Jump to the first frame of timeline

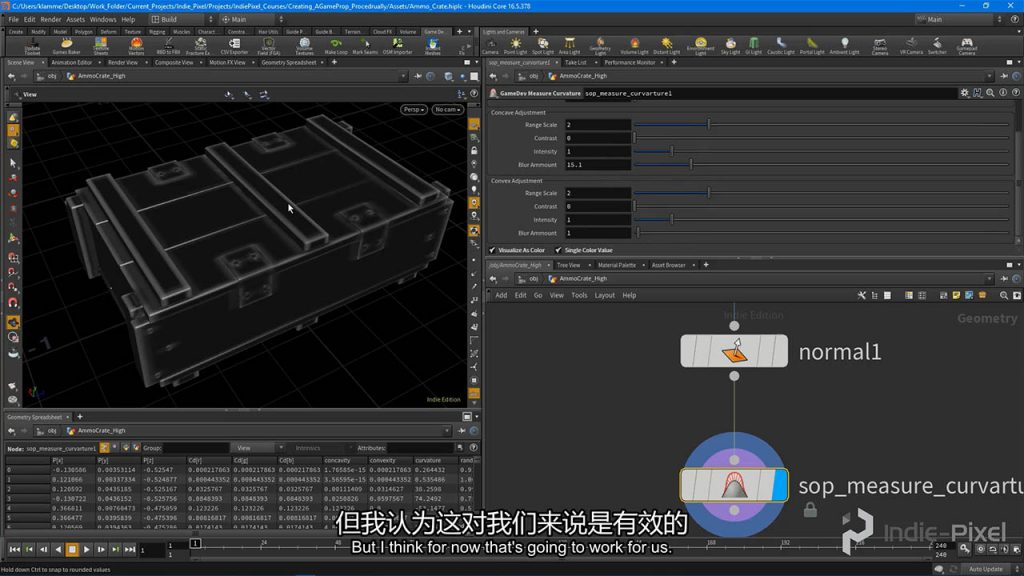14,549
